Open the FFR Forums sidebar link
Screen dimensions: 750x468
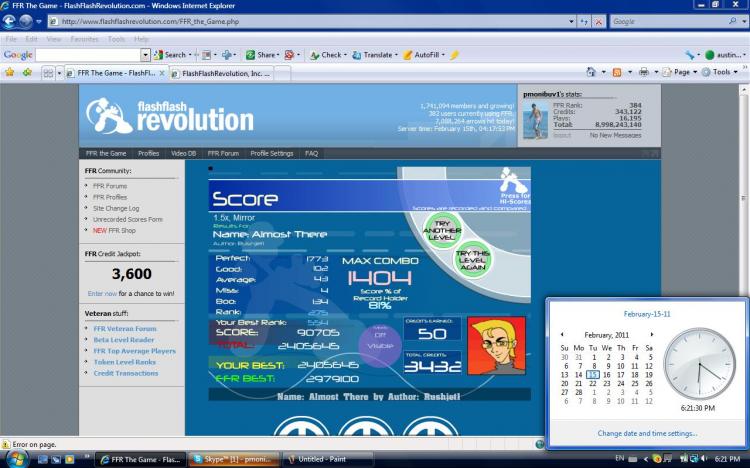[x=110, y=186]
